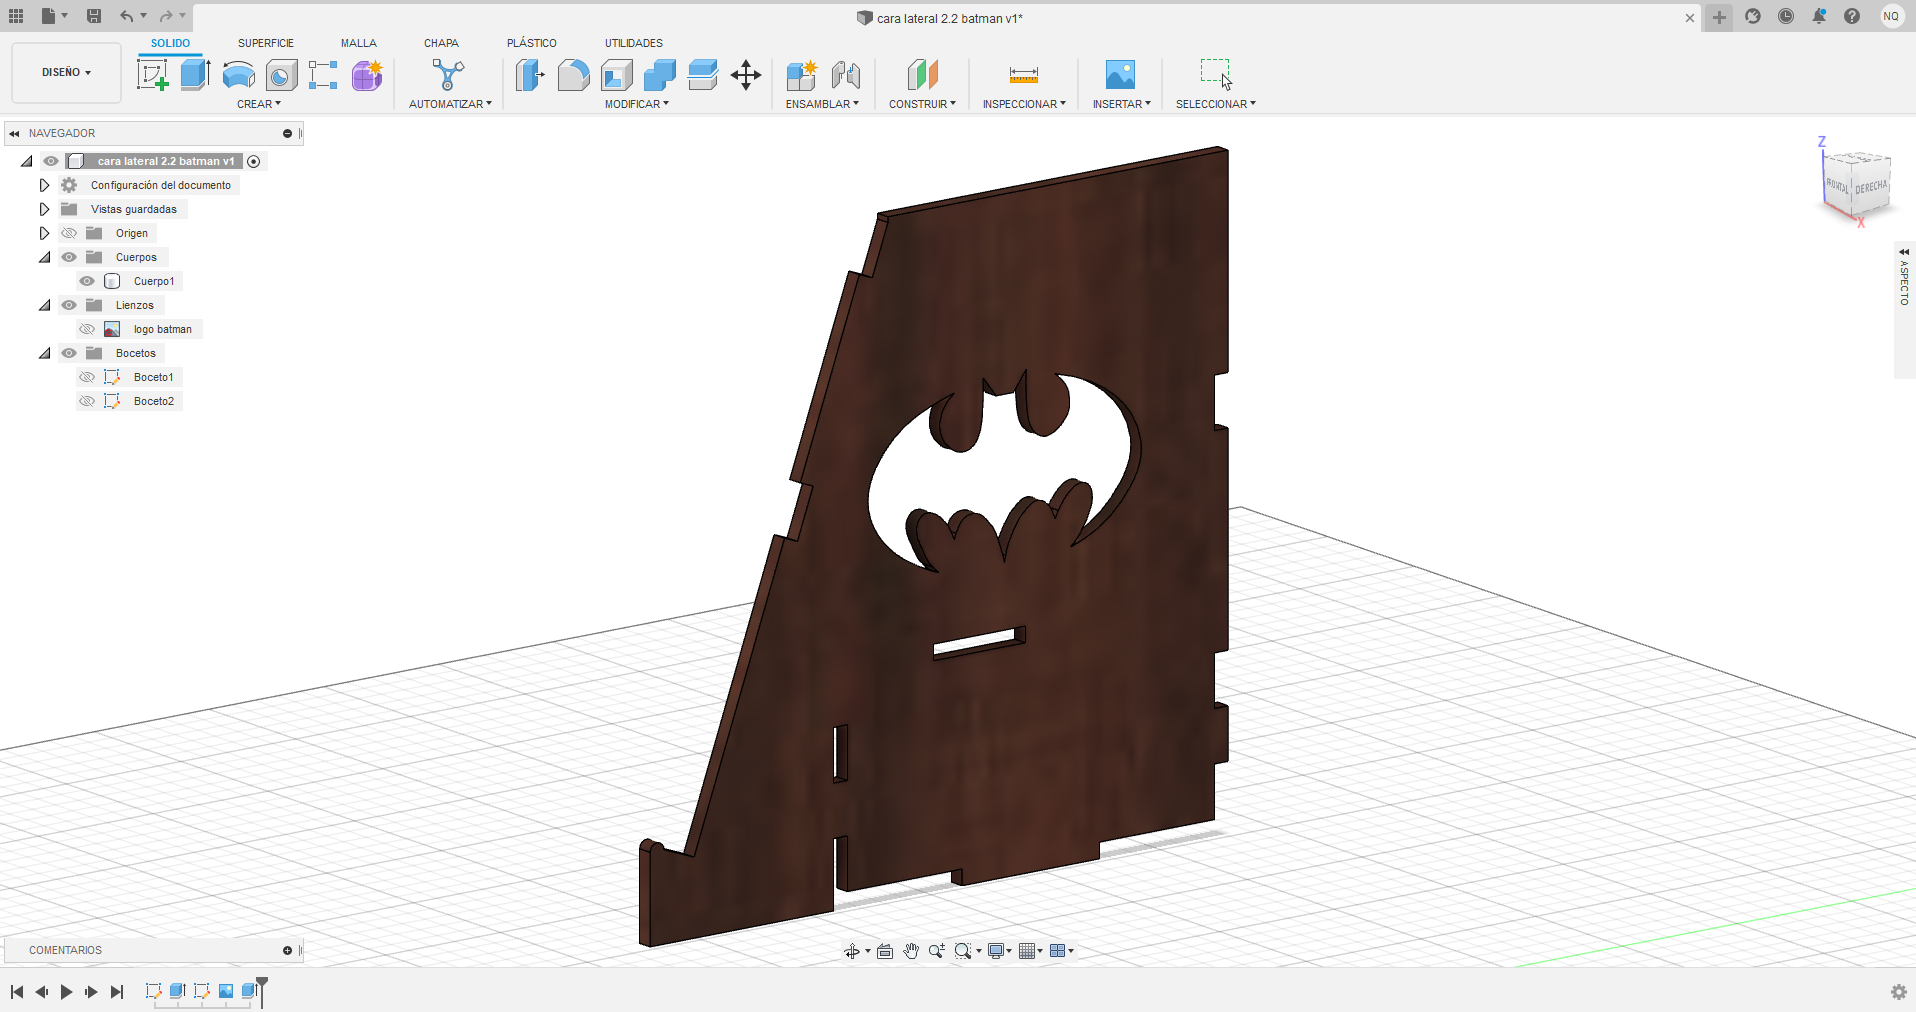
Task: Open the data panel grid icon
Action: coord(16,16)
